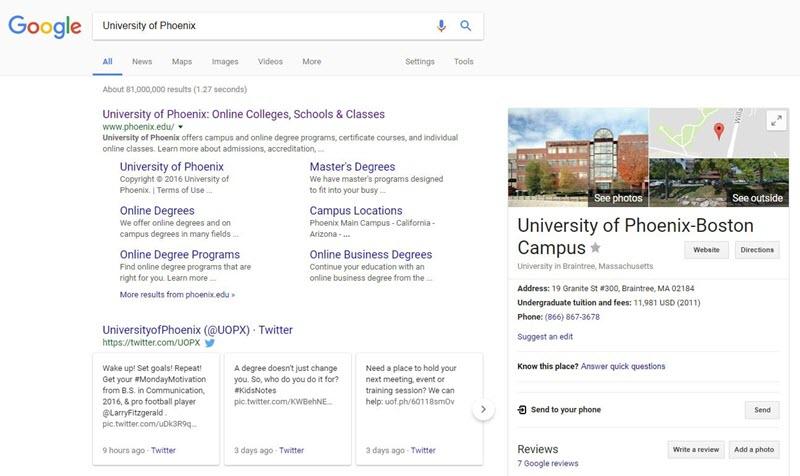800x476 pixels.
Task: Open the MondayMotivation tweet card
Action: (x=156, y=409)
